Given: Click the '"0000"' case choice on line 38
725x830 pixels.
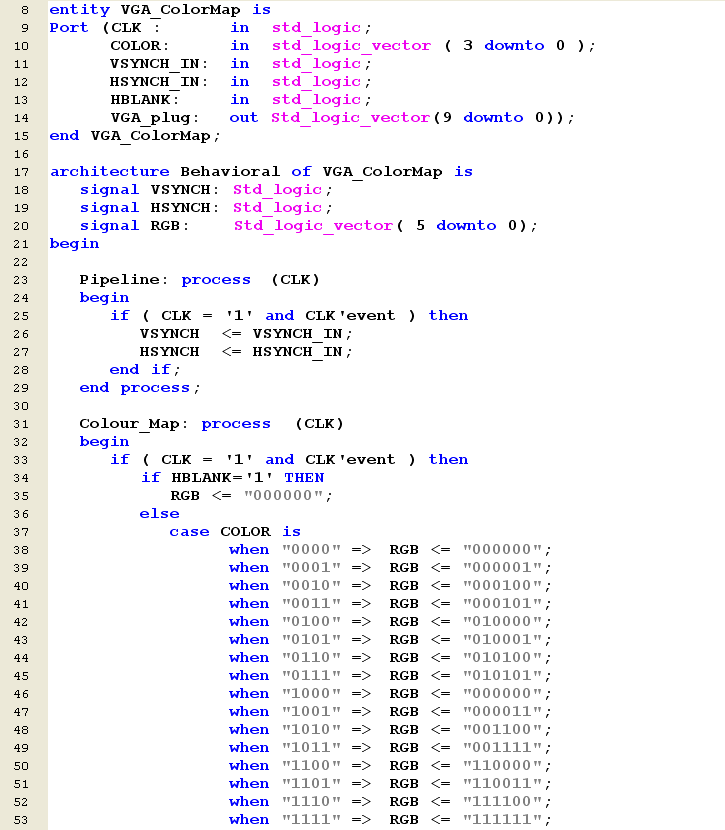Looking at the screenshot, I should point(311,549).
